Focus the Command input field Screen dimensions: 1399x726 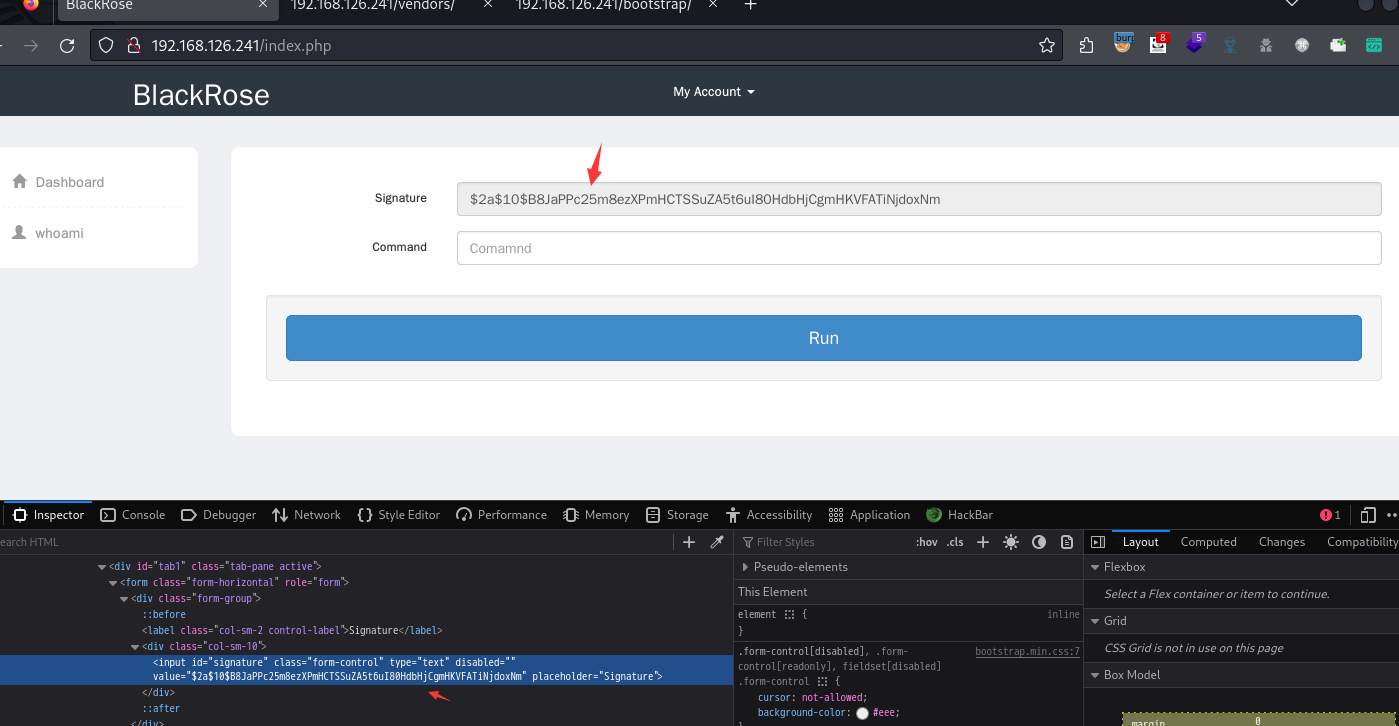pyautogui.click(x=919, y=248)
